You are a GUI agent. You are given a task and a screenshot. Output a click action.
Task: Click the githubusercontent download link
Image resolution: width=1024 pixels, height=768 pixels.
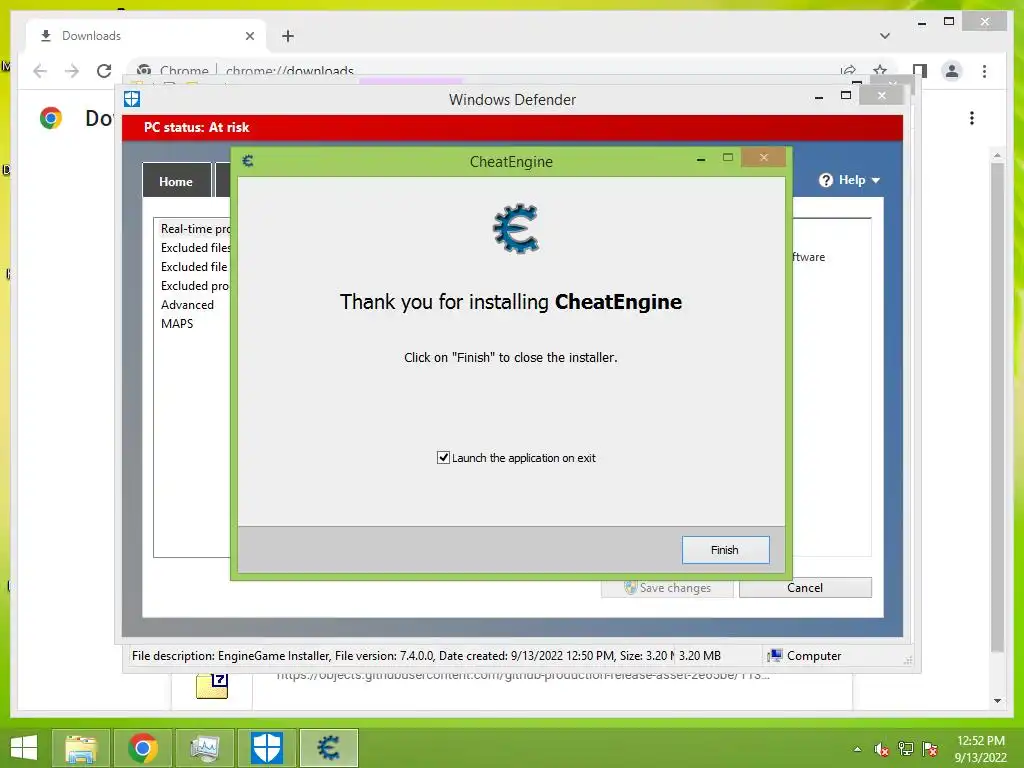523,675
